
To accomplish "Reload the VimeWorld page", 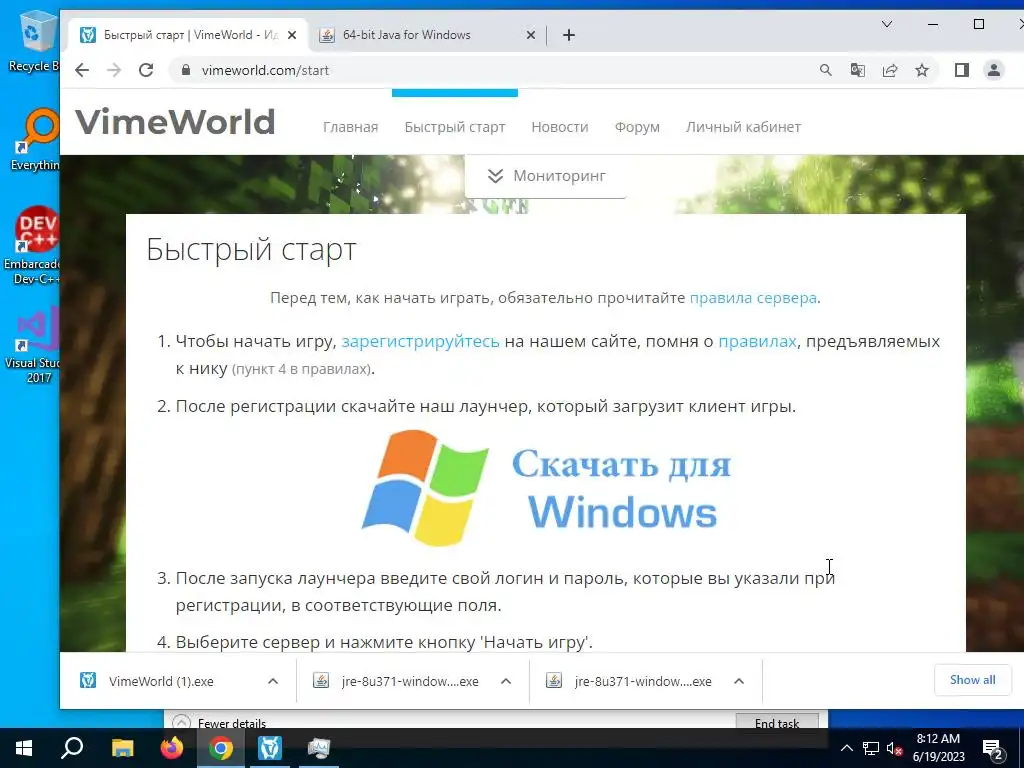I will point(146,70).
